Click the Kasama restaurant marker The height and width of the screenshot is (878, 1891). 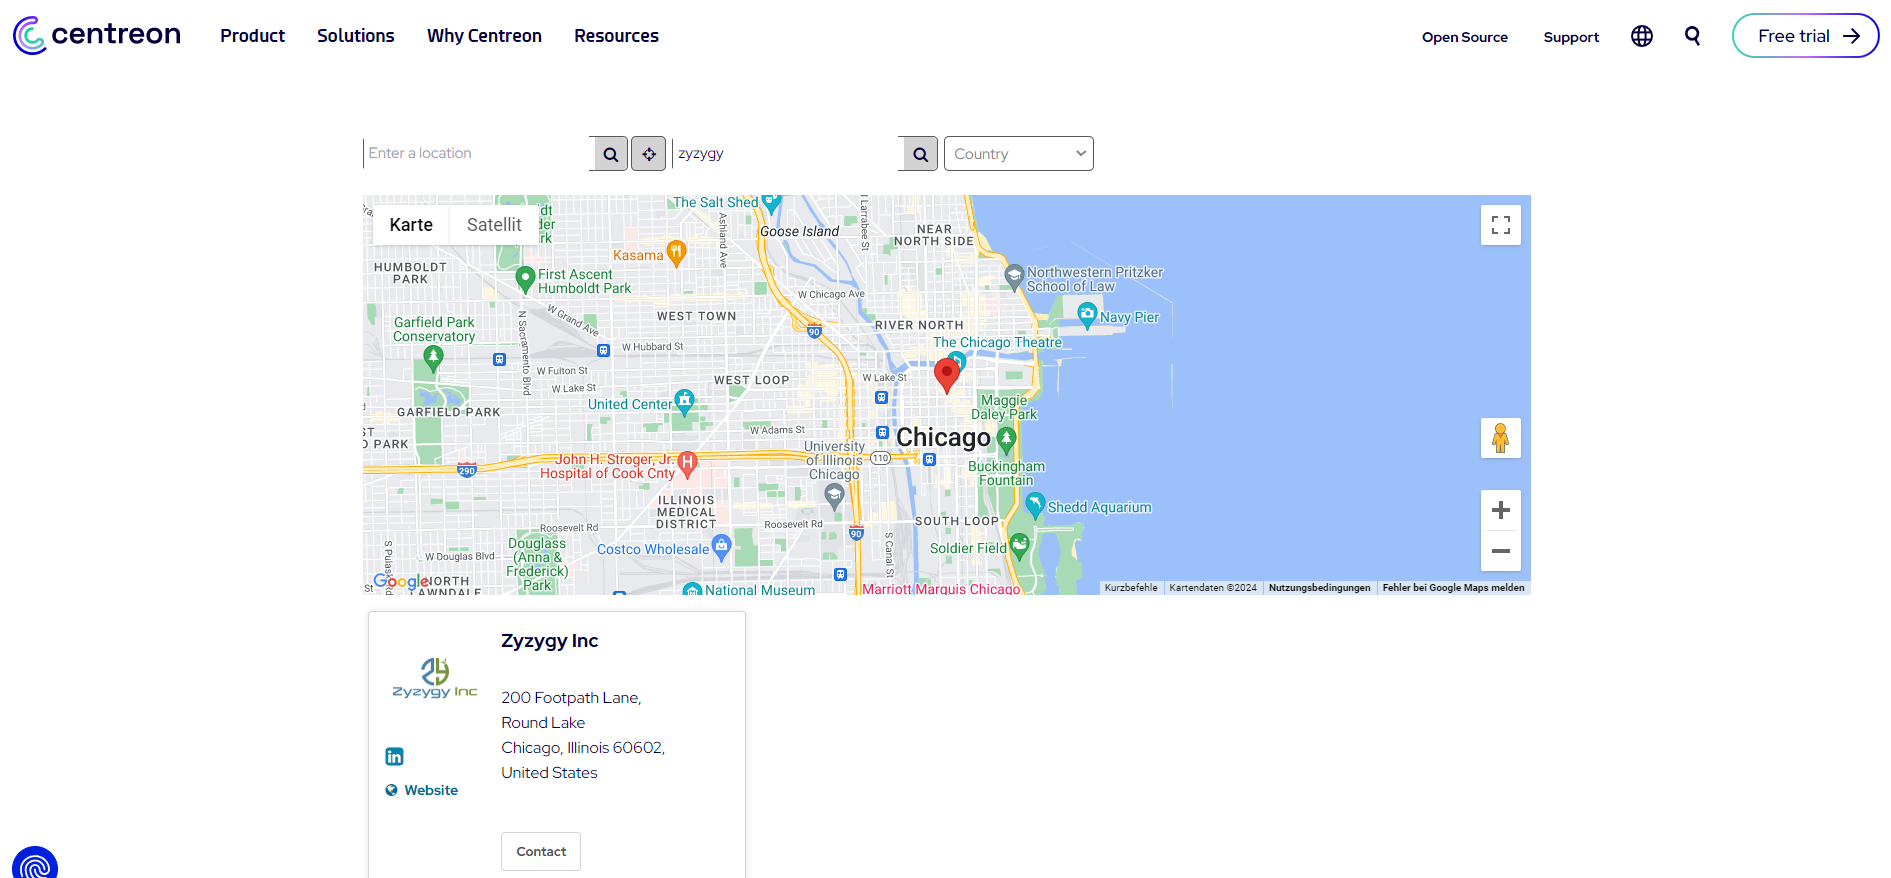tap(676, 253)
